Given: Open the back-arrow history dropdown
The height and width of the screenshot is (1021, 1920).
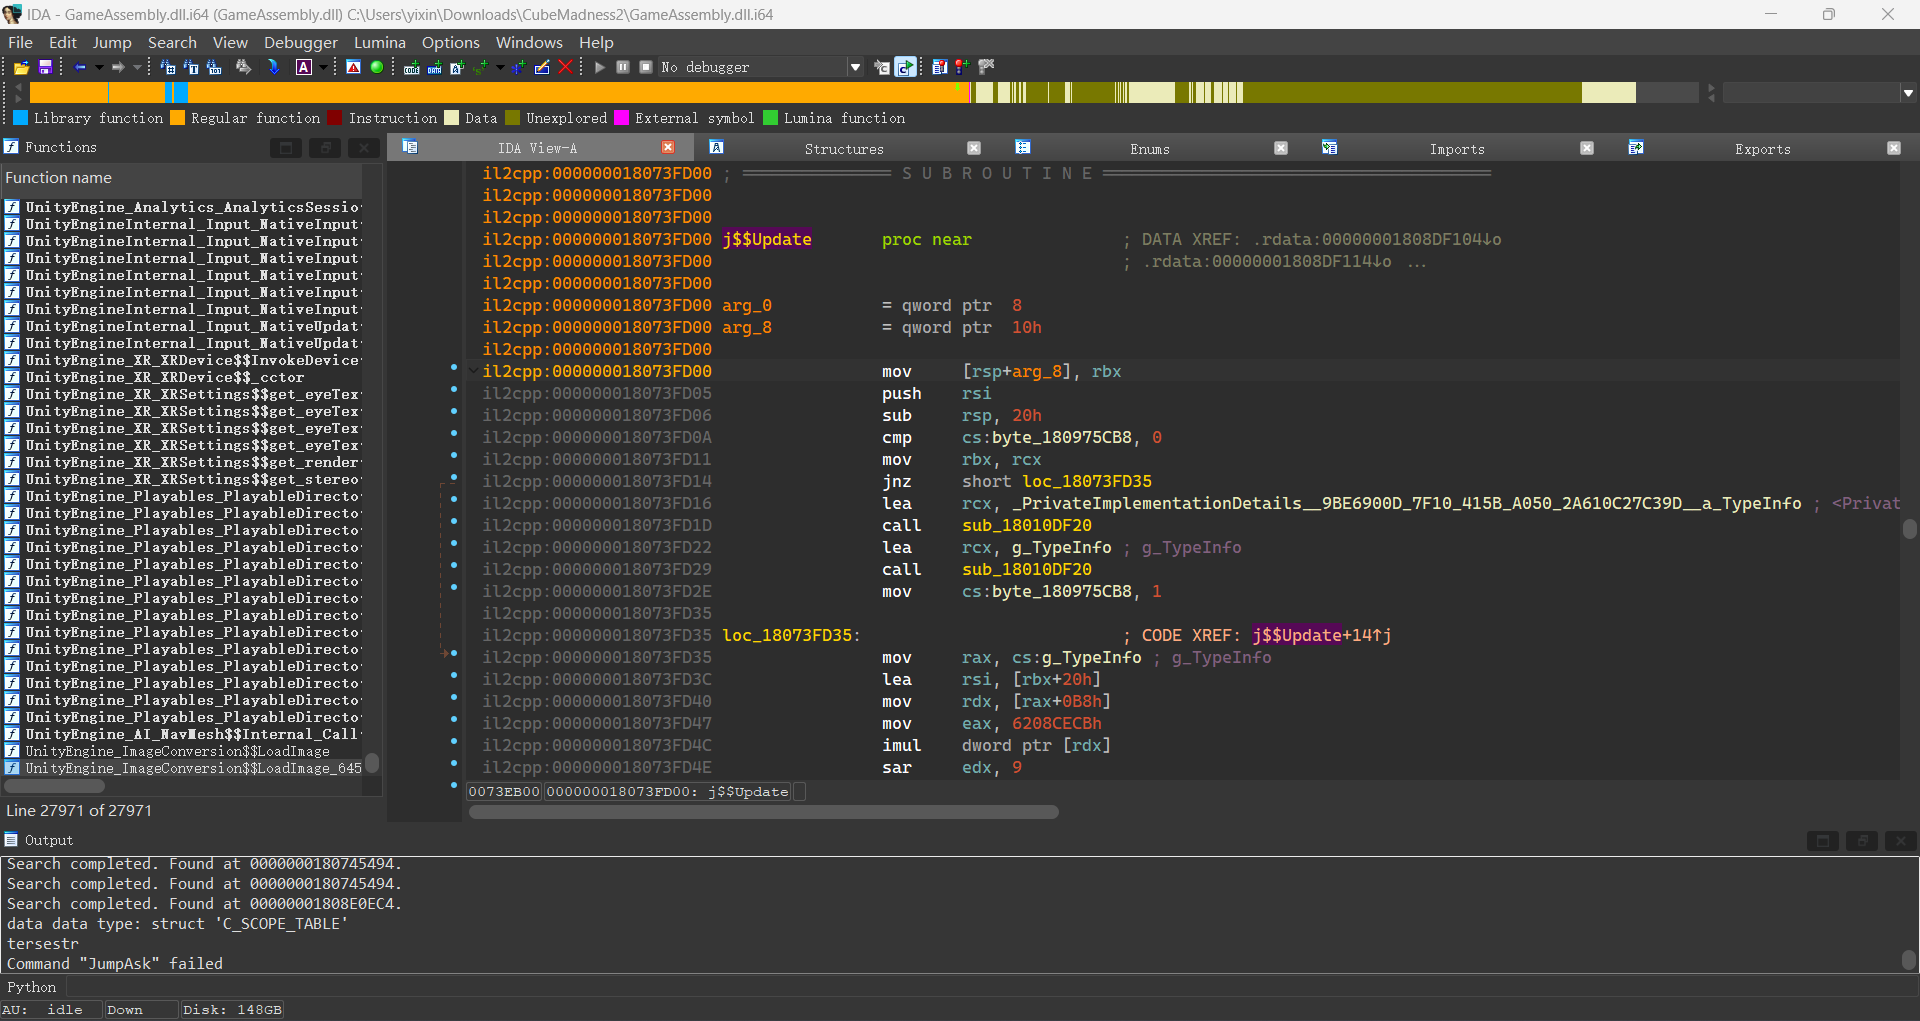Looking at the screenshot, I should click(99, 67).
